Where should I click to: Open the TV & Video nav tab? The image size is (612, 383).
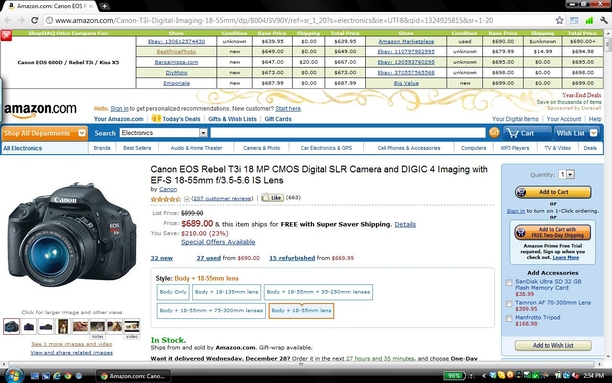click(x=557, y=148)
